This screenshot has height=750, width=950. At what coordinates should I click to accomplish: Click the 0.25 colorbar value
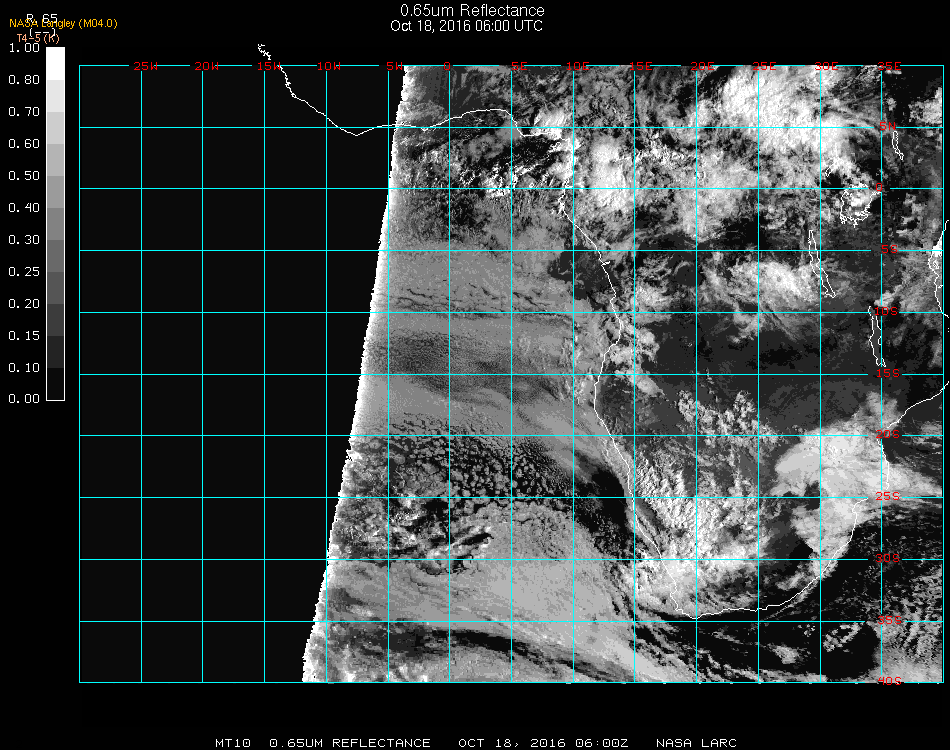point(24,271)
